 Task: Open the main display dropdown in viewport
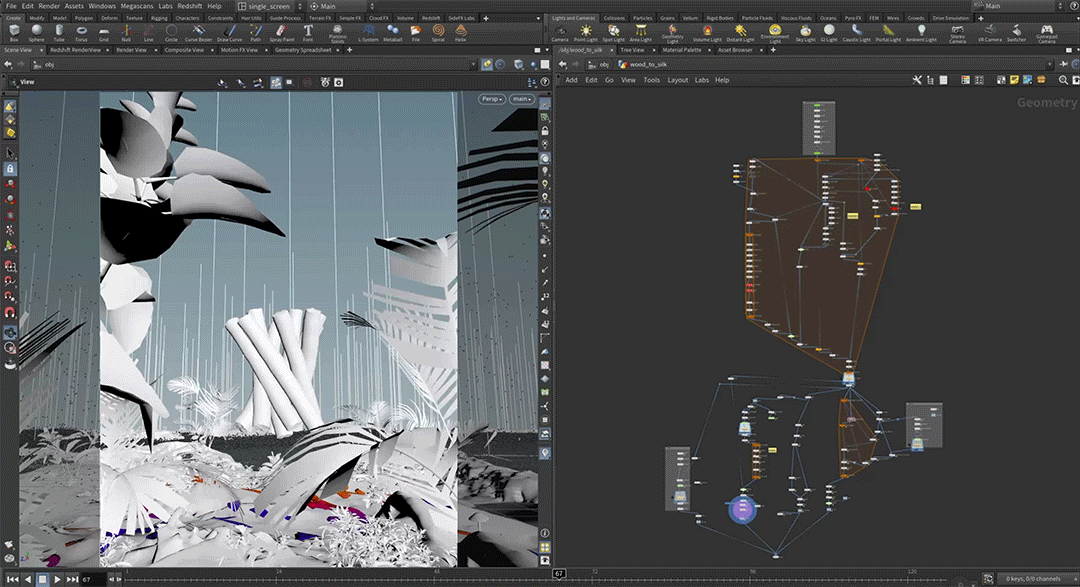pyautogui.click(x=521, y=99)
